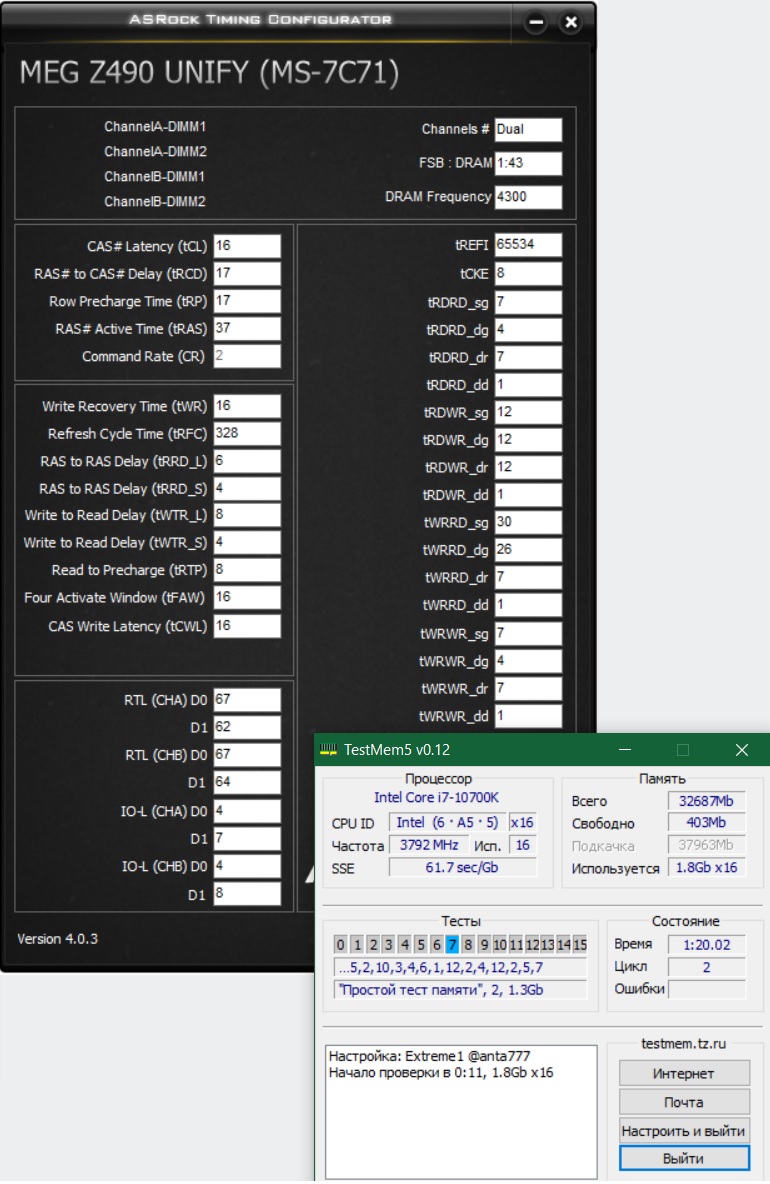Image resolution: width=770 pixels, height=1184 pixels.
Task: Click the ChannelA-DIMM1 label
Action: (155, 127)
